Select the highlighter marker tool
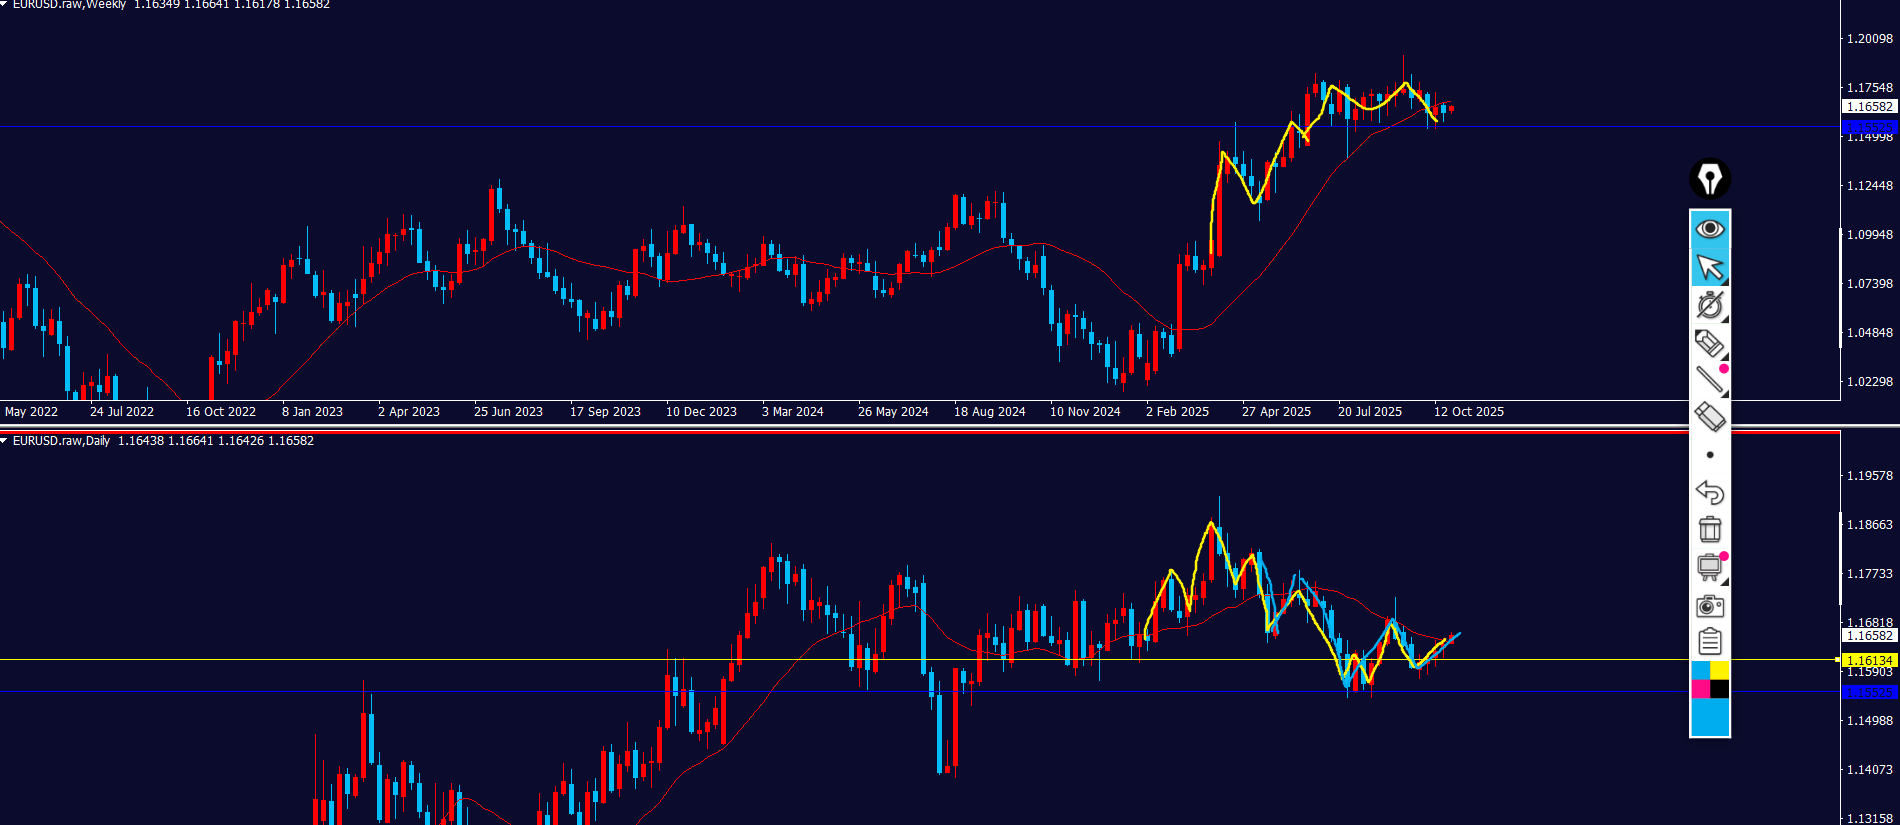 1710,343
